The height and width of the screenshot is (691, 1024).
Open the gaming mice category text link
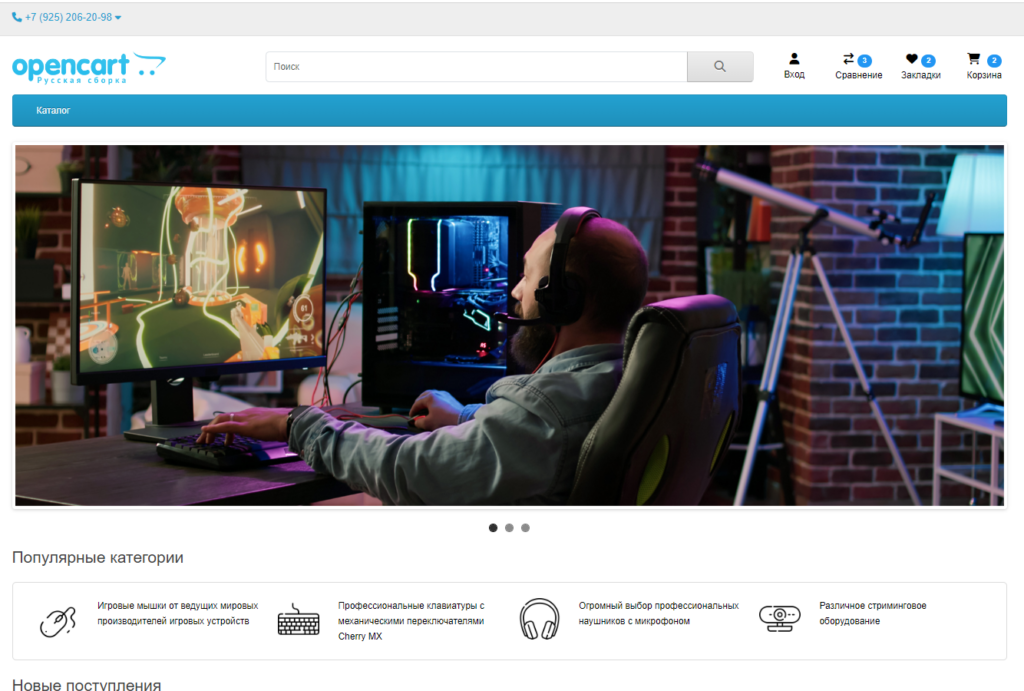click(x=177, y=613)
